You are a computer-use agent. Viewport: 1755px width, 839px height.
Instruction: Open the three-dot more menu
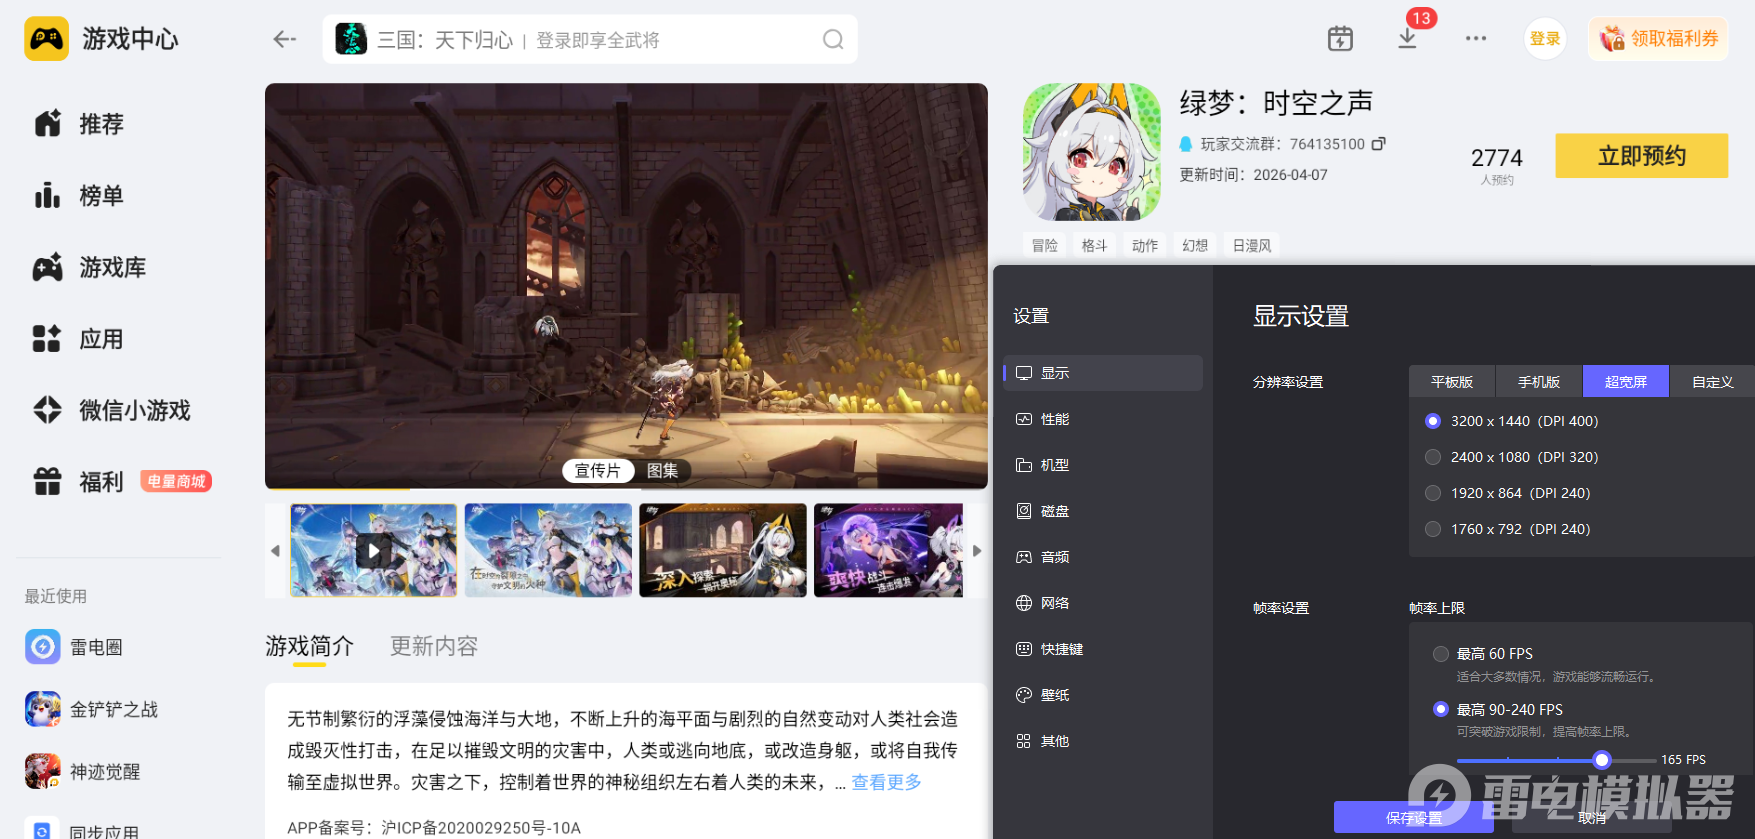click(1476, 39)
